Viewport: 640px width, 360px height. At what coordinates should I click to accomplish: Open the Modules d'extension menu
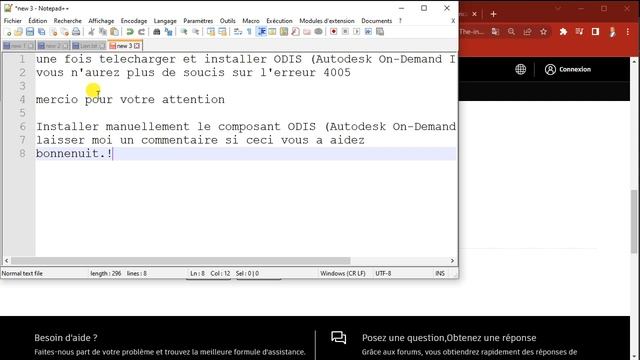[x=327, y=21]
